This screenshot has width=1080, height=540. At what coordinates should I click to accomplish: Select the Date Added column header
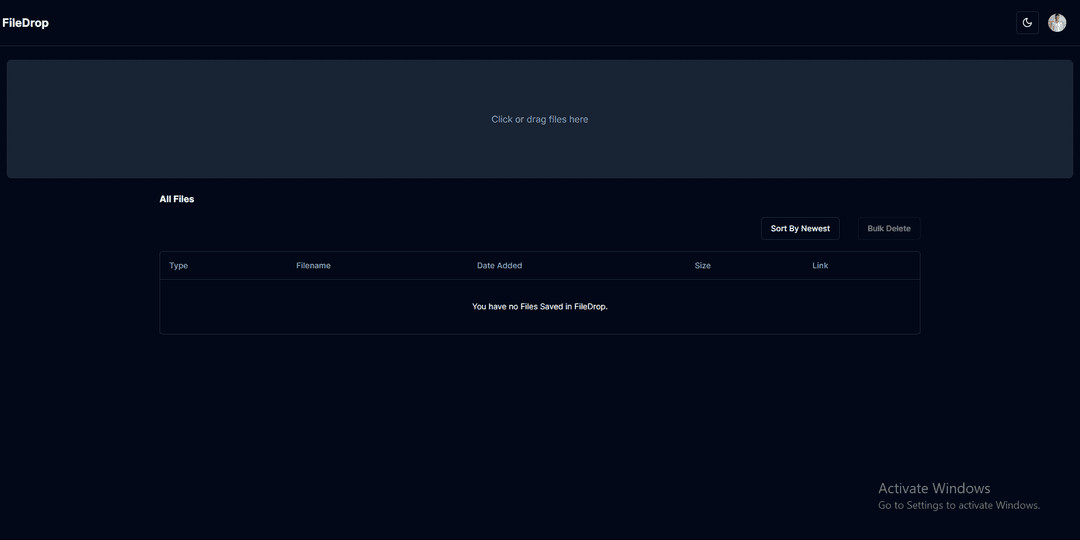(499, 266)
